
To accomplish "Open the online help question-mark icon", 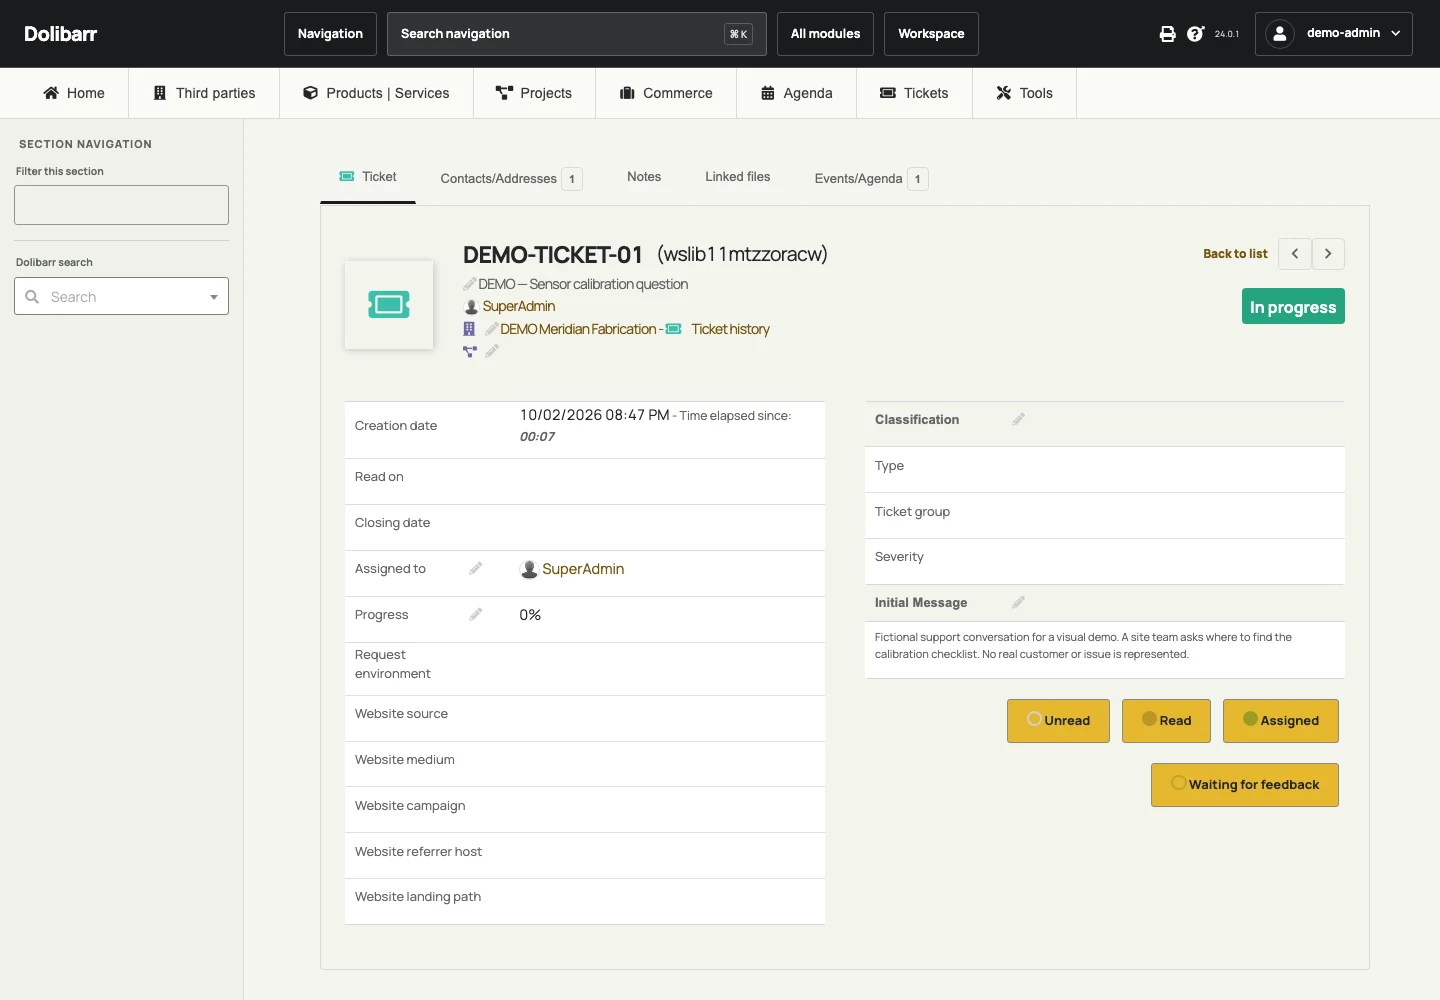I will [1195, 34].
